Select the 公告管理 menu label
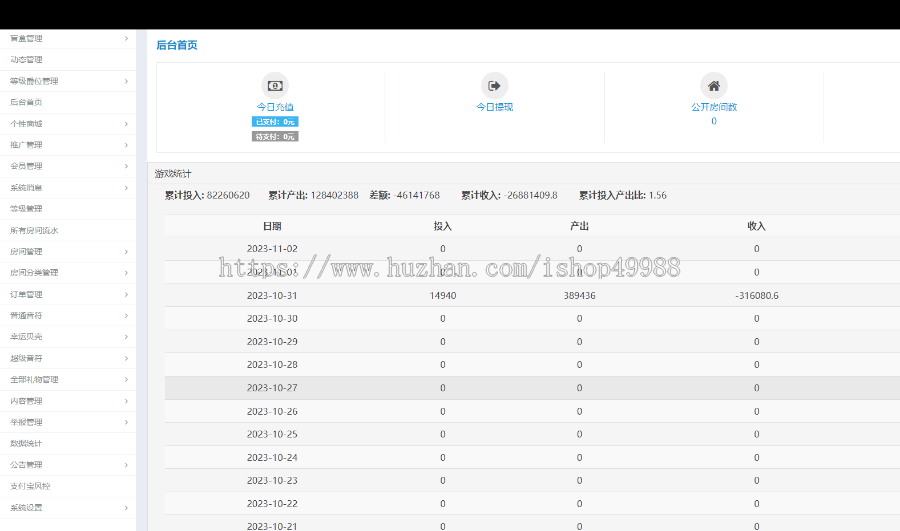 point(26,464)
